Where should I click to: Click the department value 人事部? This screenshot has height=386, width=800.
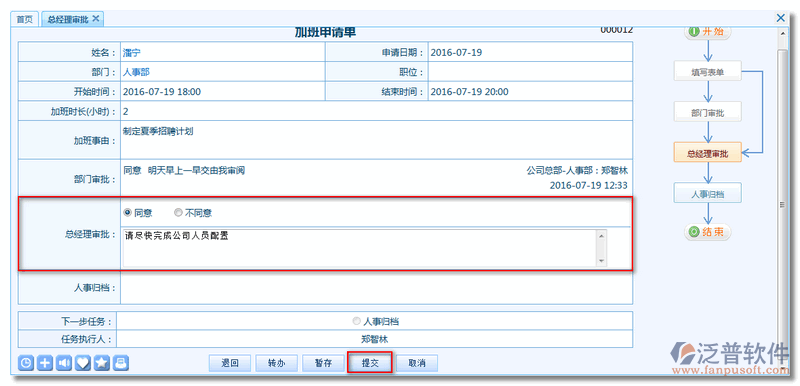tap(136, 72)
